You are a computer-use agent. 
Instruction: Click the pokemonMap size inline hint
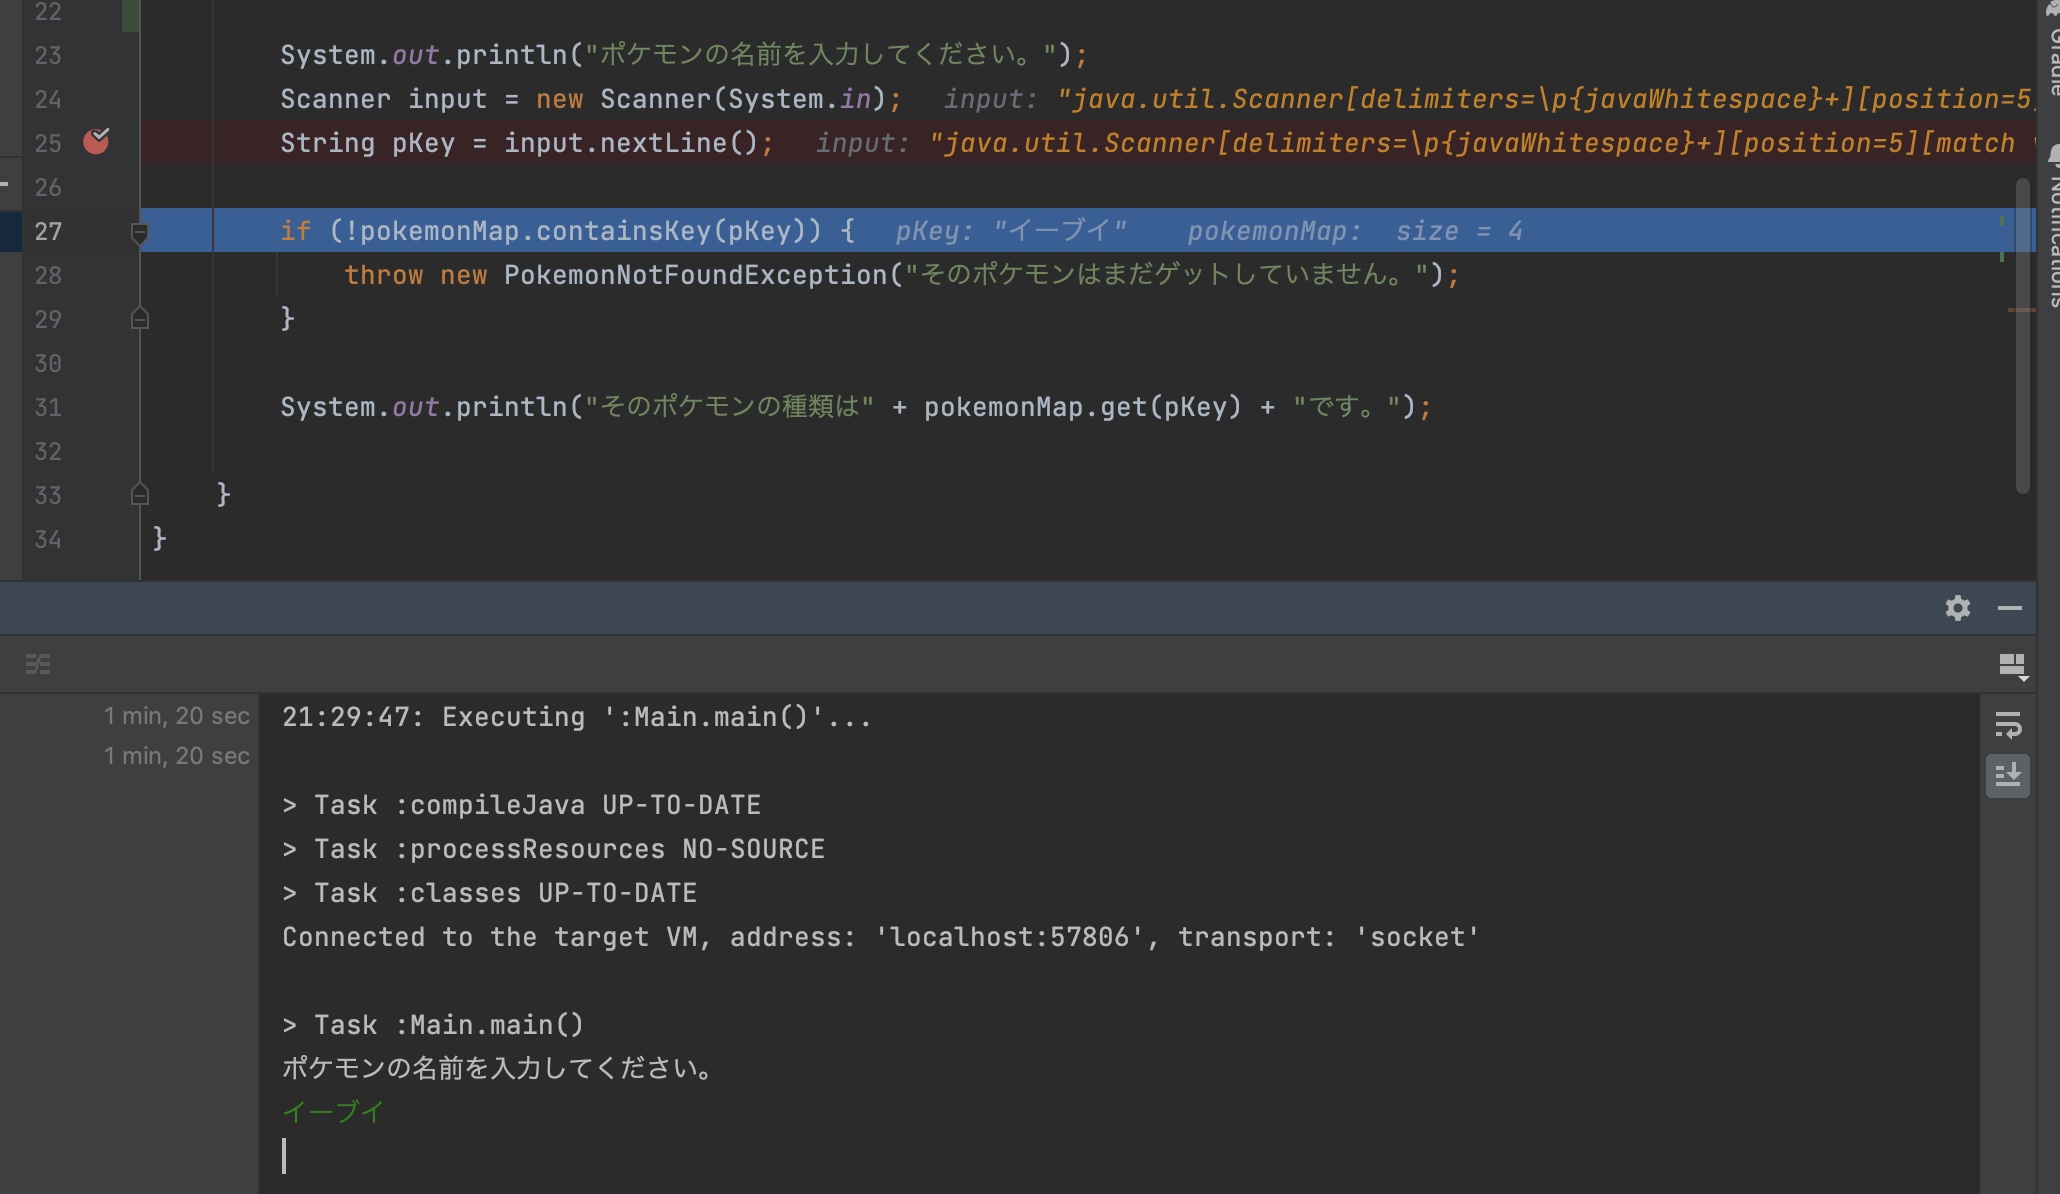tap(1354, 231)
